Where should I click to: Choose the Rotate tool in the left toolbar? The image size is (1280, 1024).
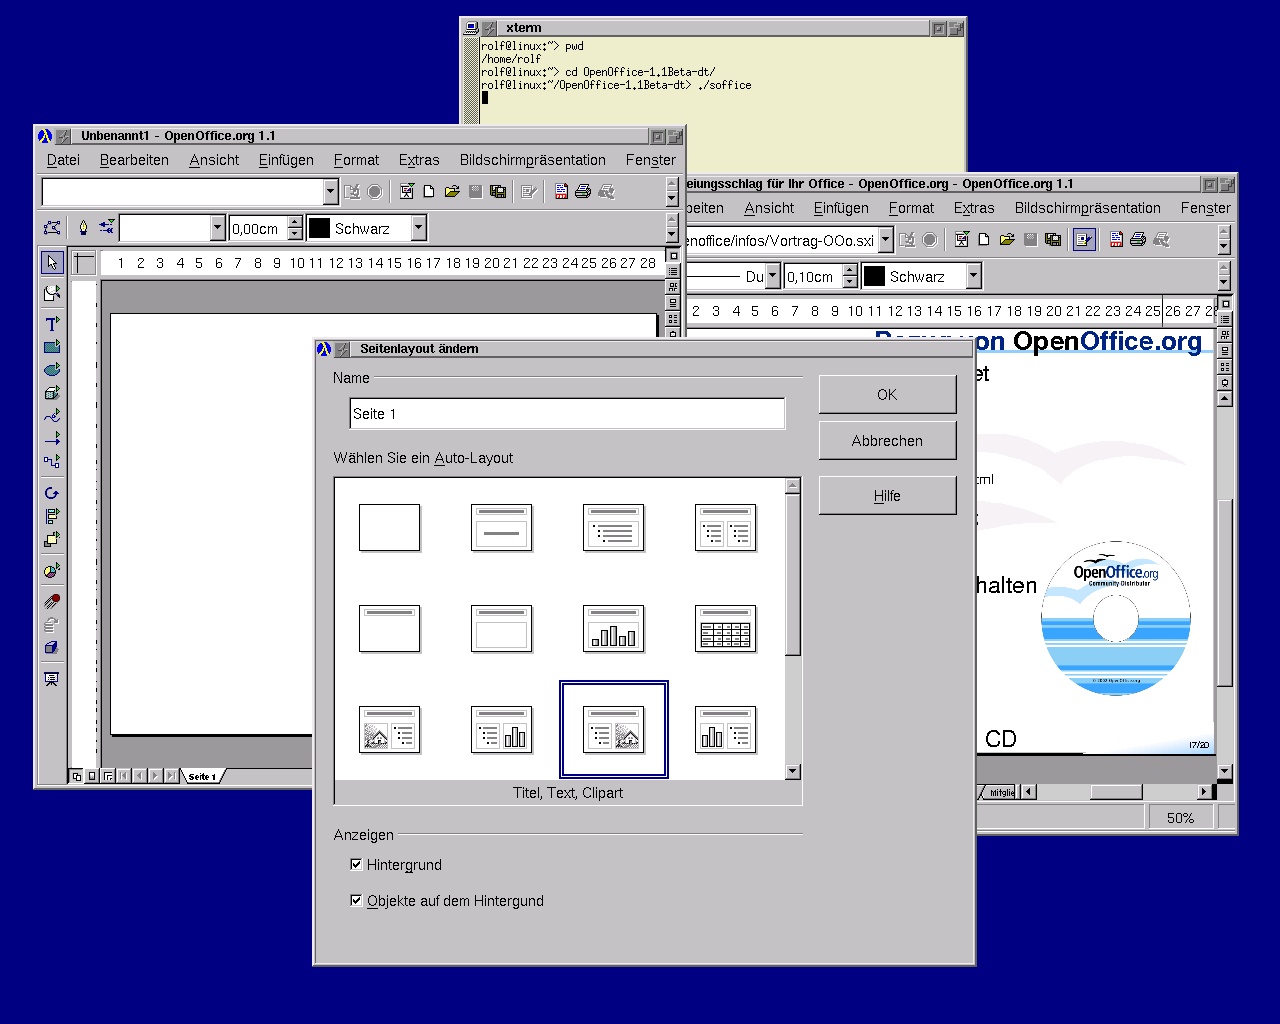[x=52, y=493]
